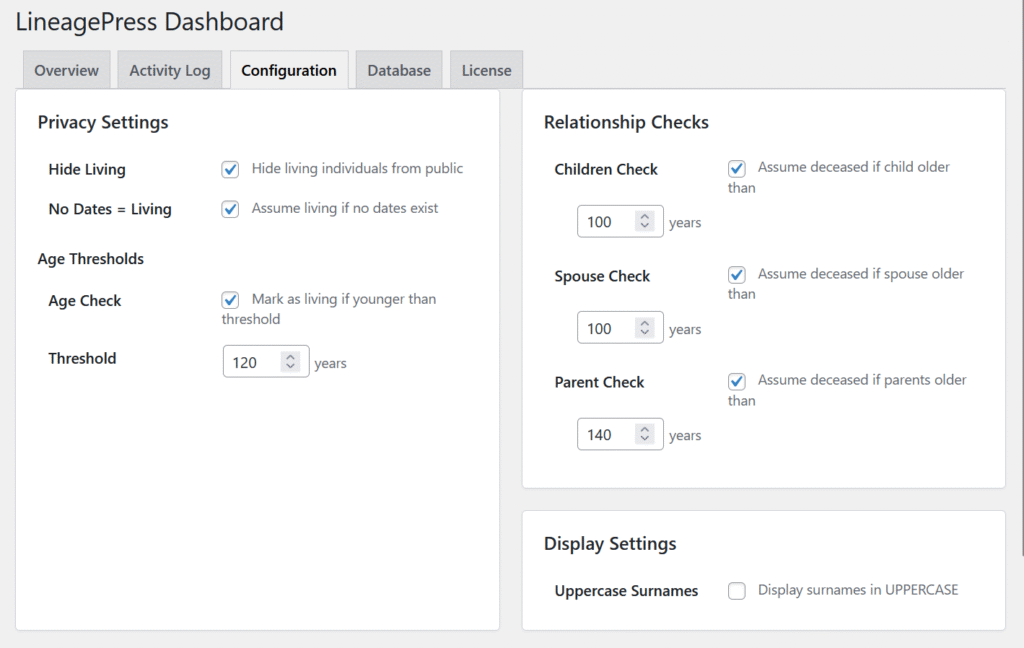
Task: Go to the Database tab
Action: tap(398, 71)
